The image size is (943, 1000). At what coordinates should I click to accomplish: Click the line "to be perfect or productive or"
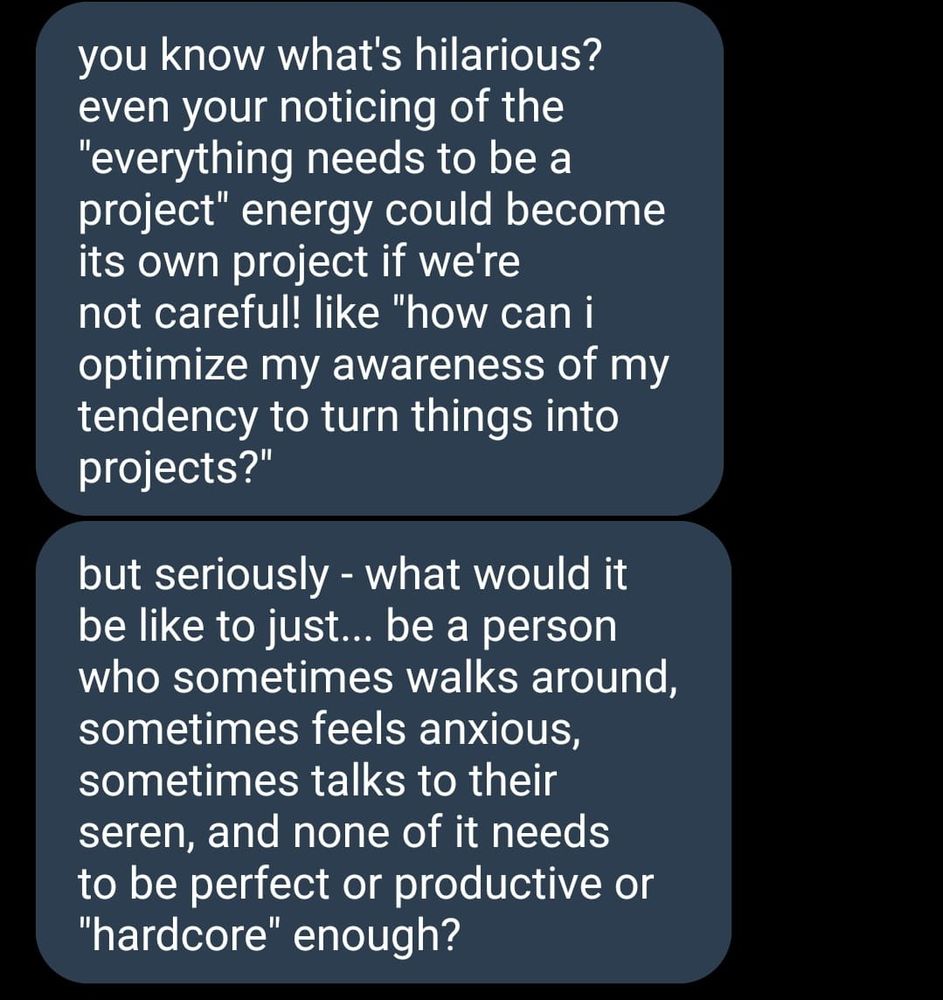[x=365, y=884]
